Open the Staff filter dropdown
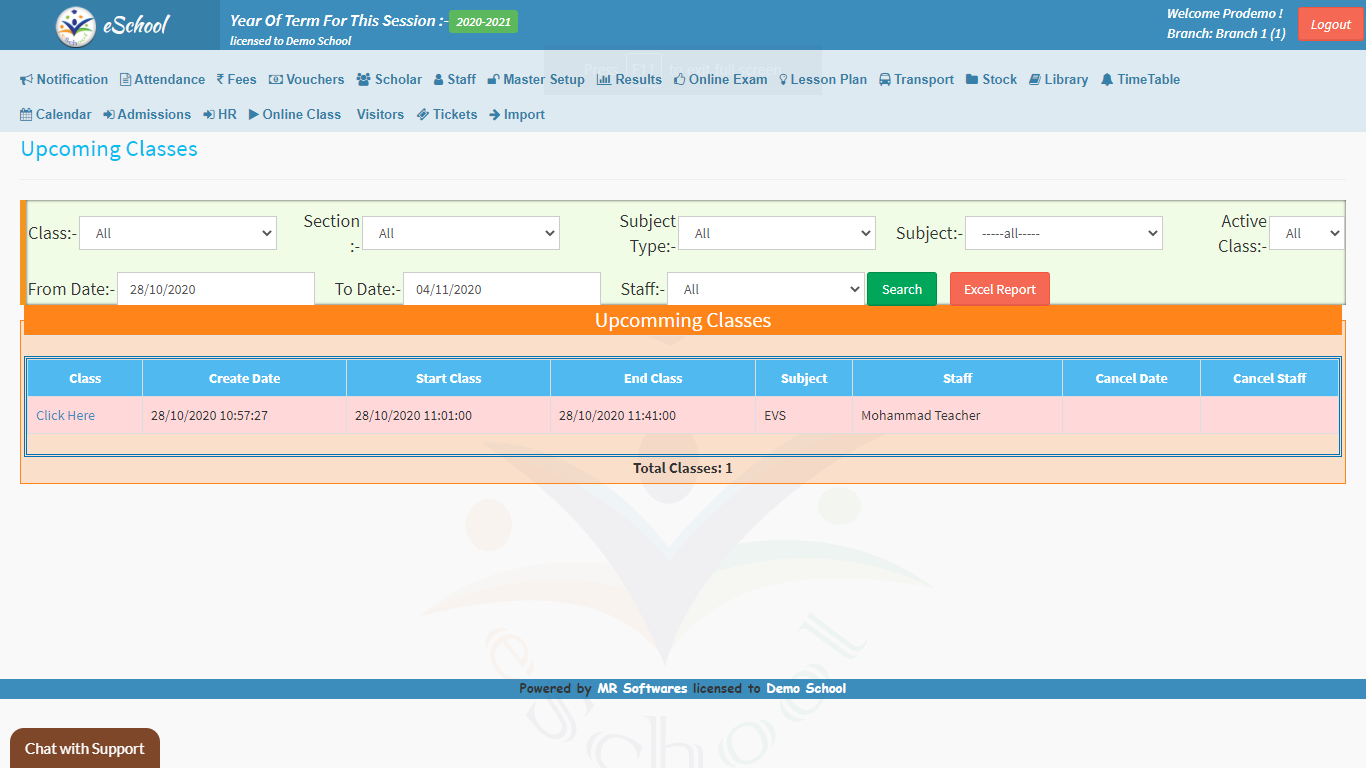Screen dimensions: 1366x768 click(x=765, y=289)
